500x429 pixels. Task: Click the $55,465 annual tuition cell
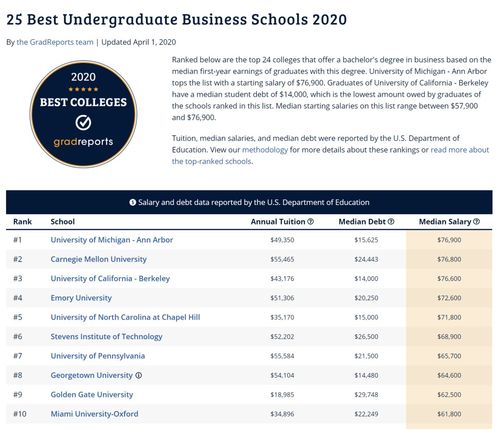282,259
